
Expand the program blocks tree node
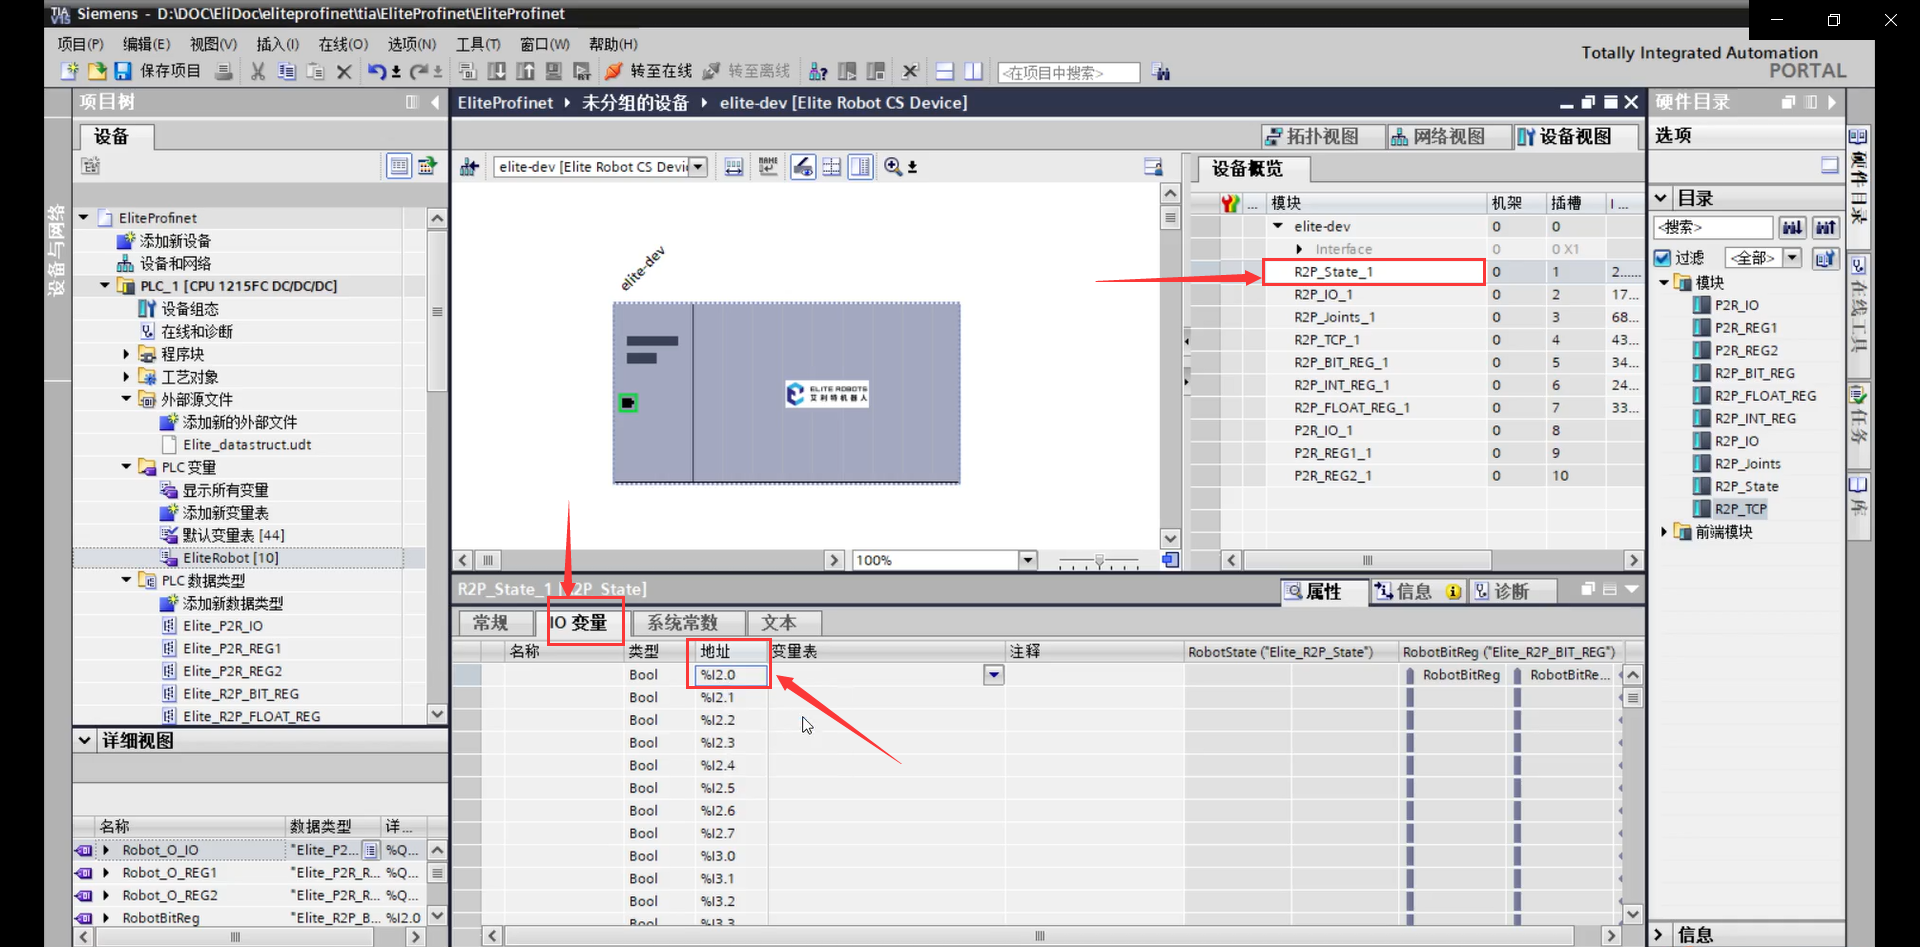[126, 354]
